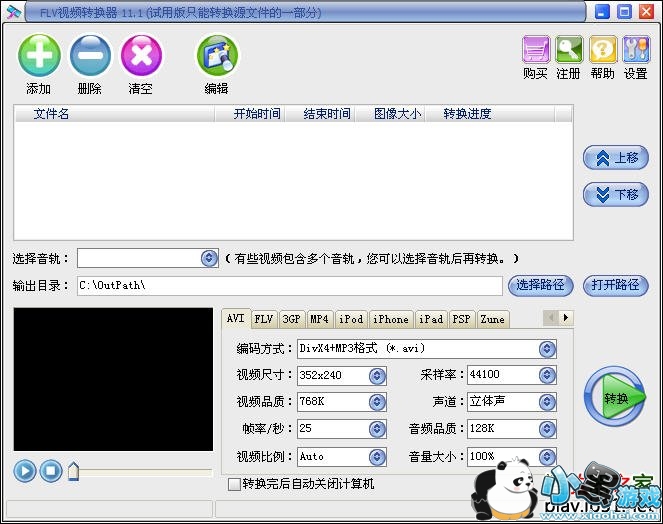Click the 文件名 column header

pos(114,114)
